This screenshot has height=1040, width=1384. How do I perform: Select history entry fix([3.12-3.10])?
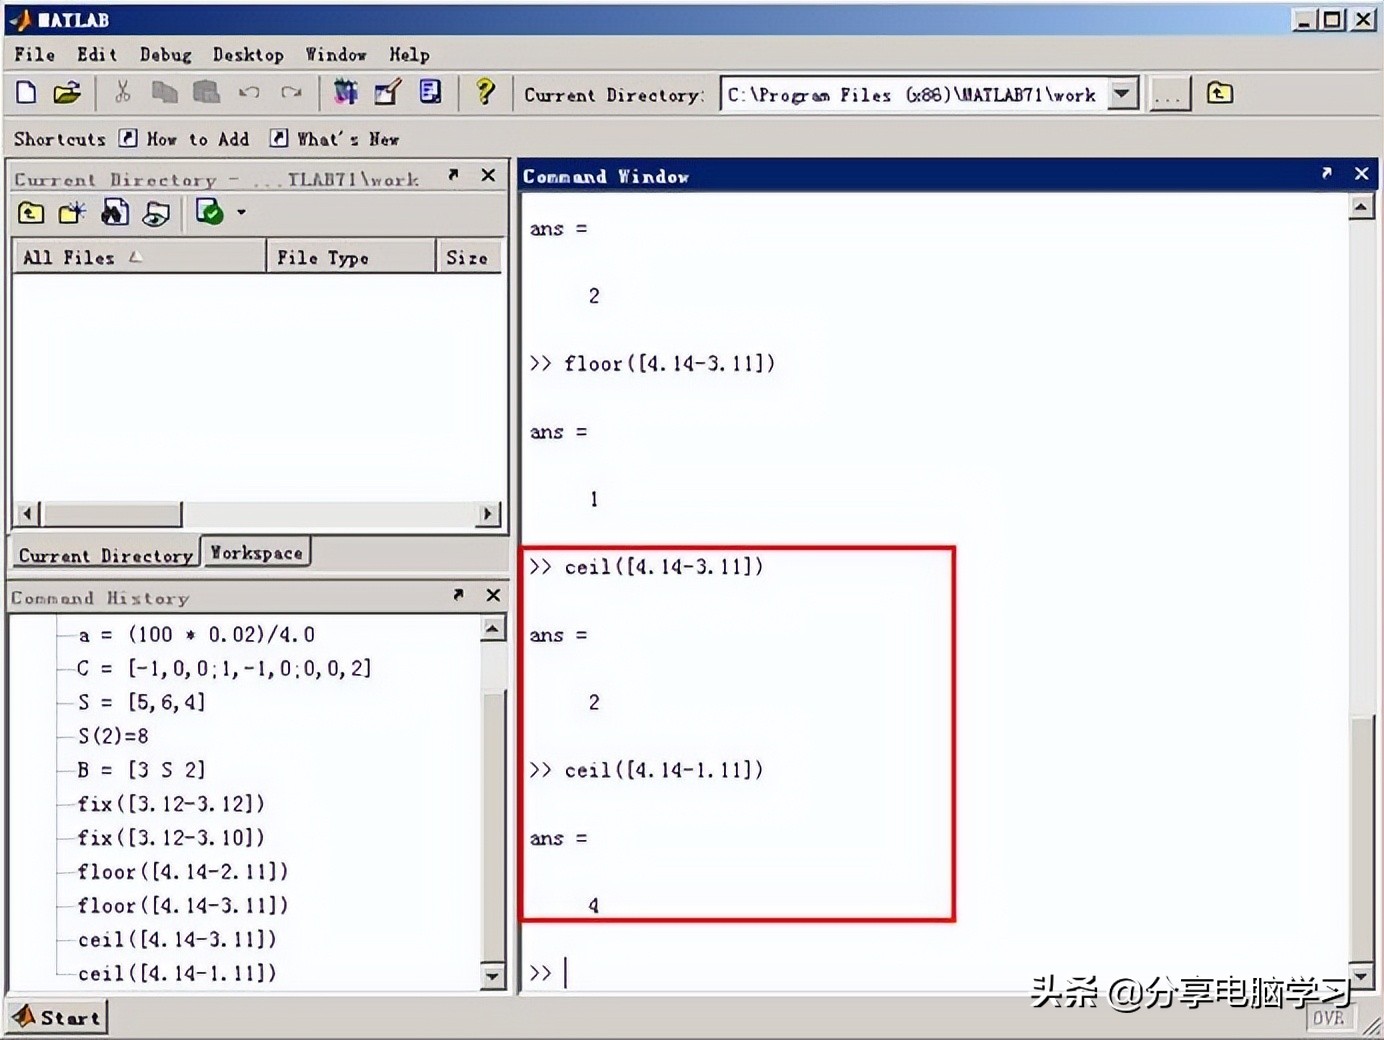point(171,838)
